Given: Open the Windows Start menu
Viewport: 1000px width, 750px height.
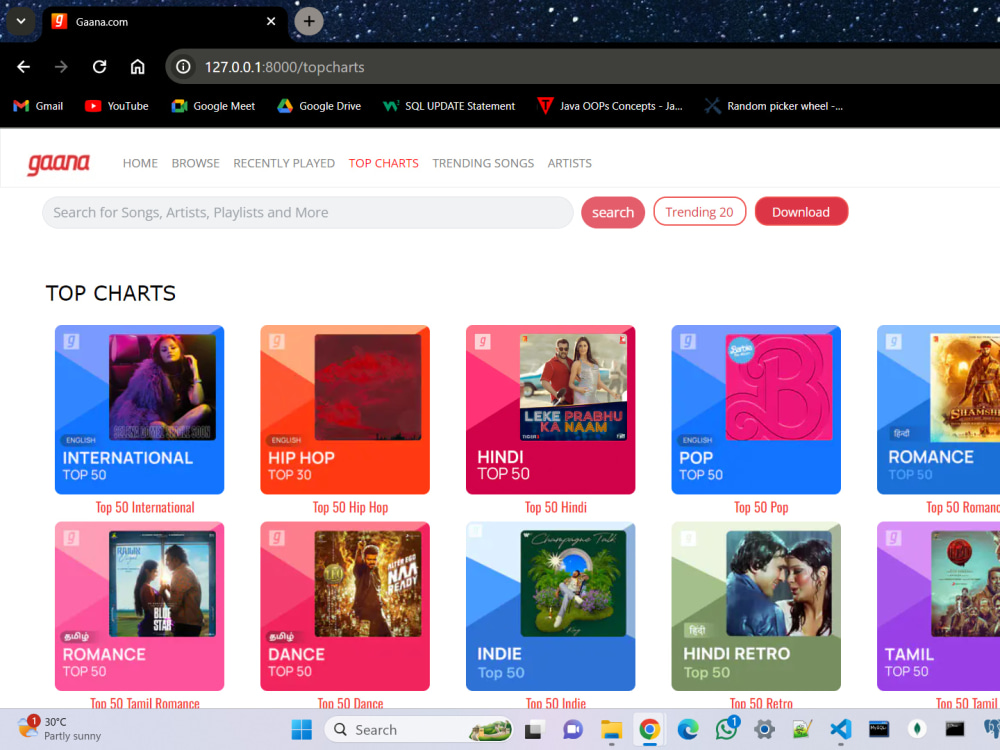Looking at the screenshot, I should click(x=302, y=730).
